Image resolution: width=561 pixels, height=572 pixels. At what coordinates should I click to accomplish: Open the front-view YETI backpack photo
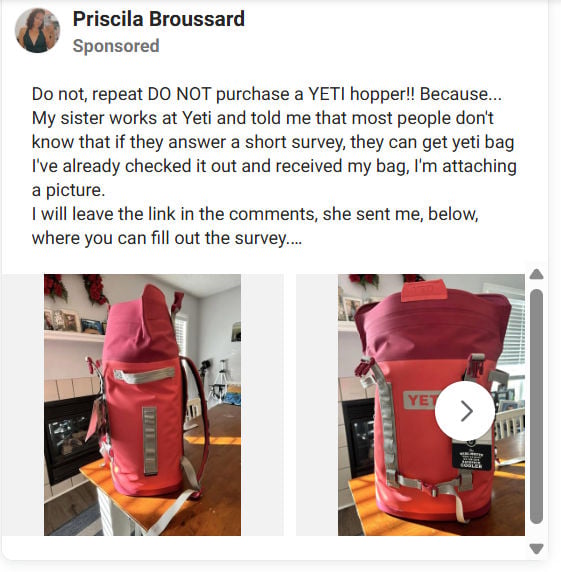pos(431,405)
